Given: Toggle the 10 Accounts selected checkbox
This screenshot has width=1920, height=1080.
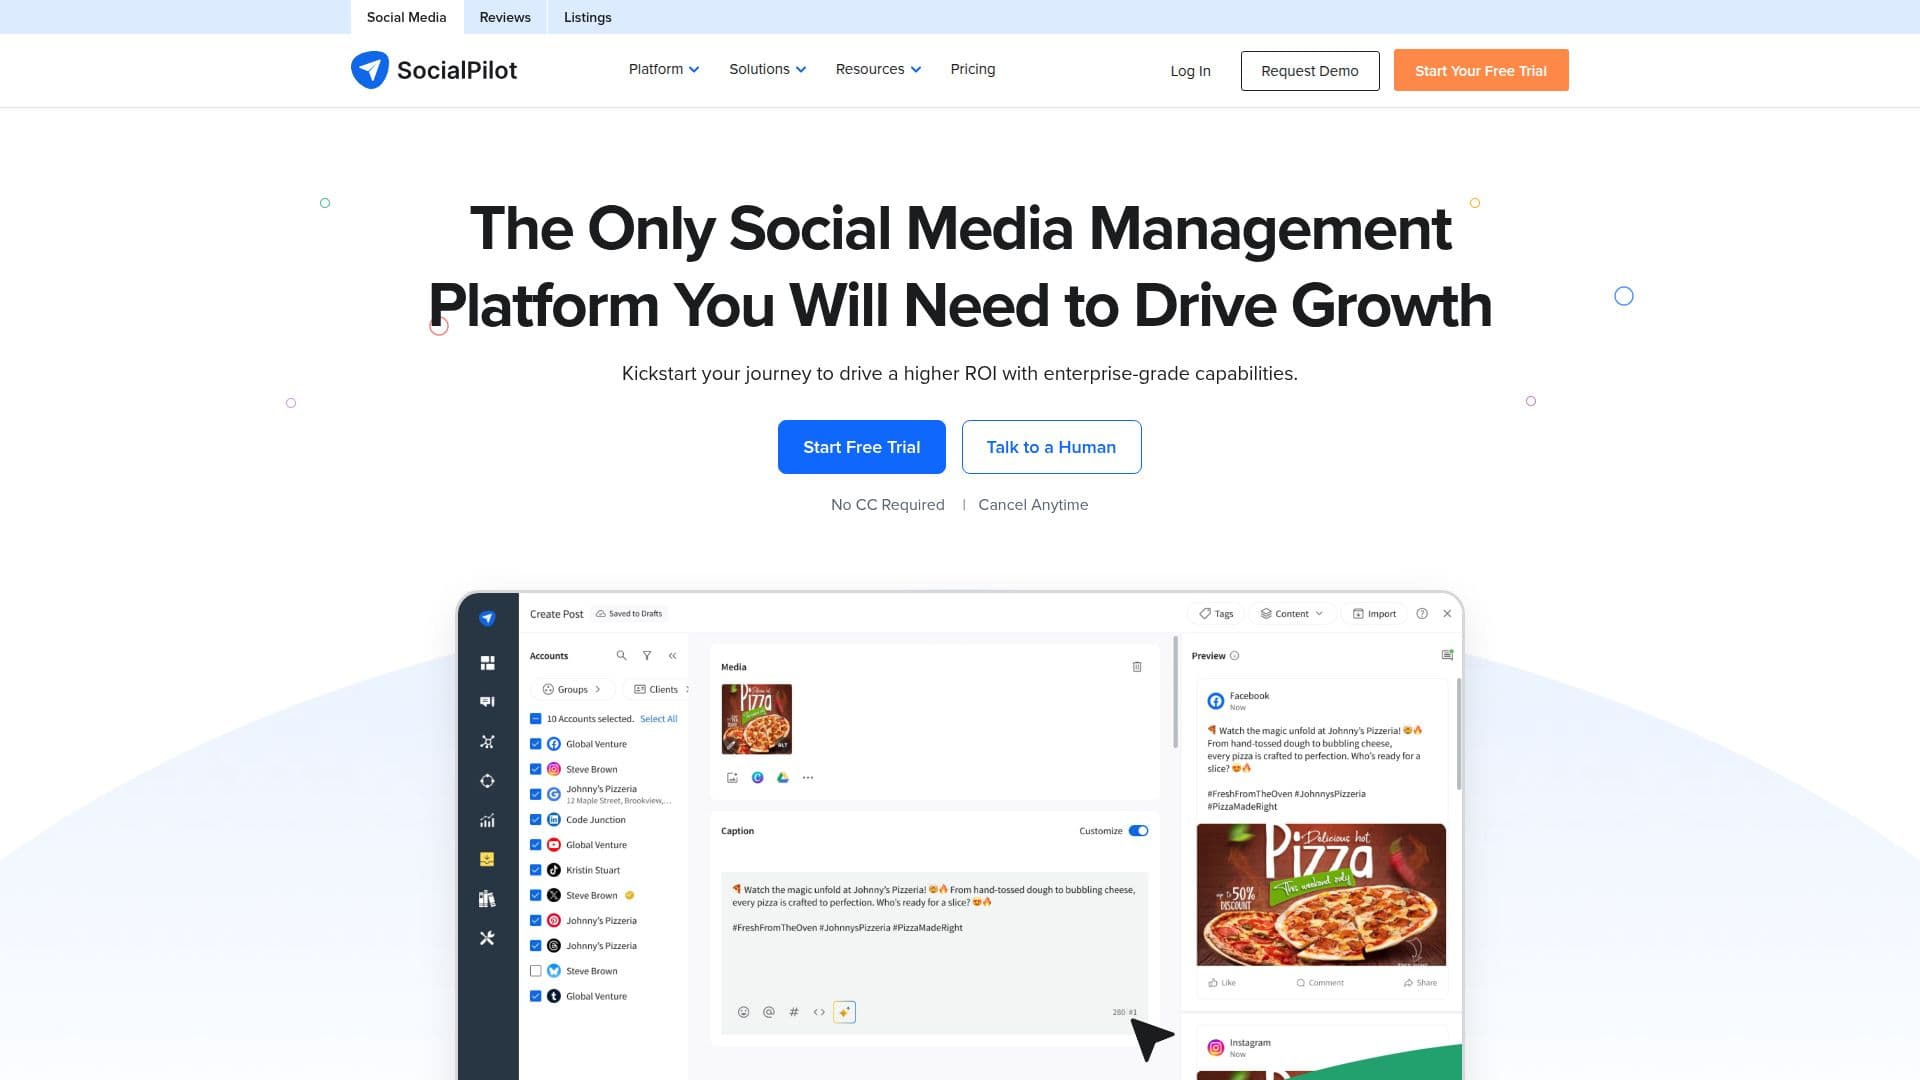Looking at the screenshot, I should tap(536, 719).
